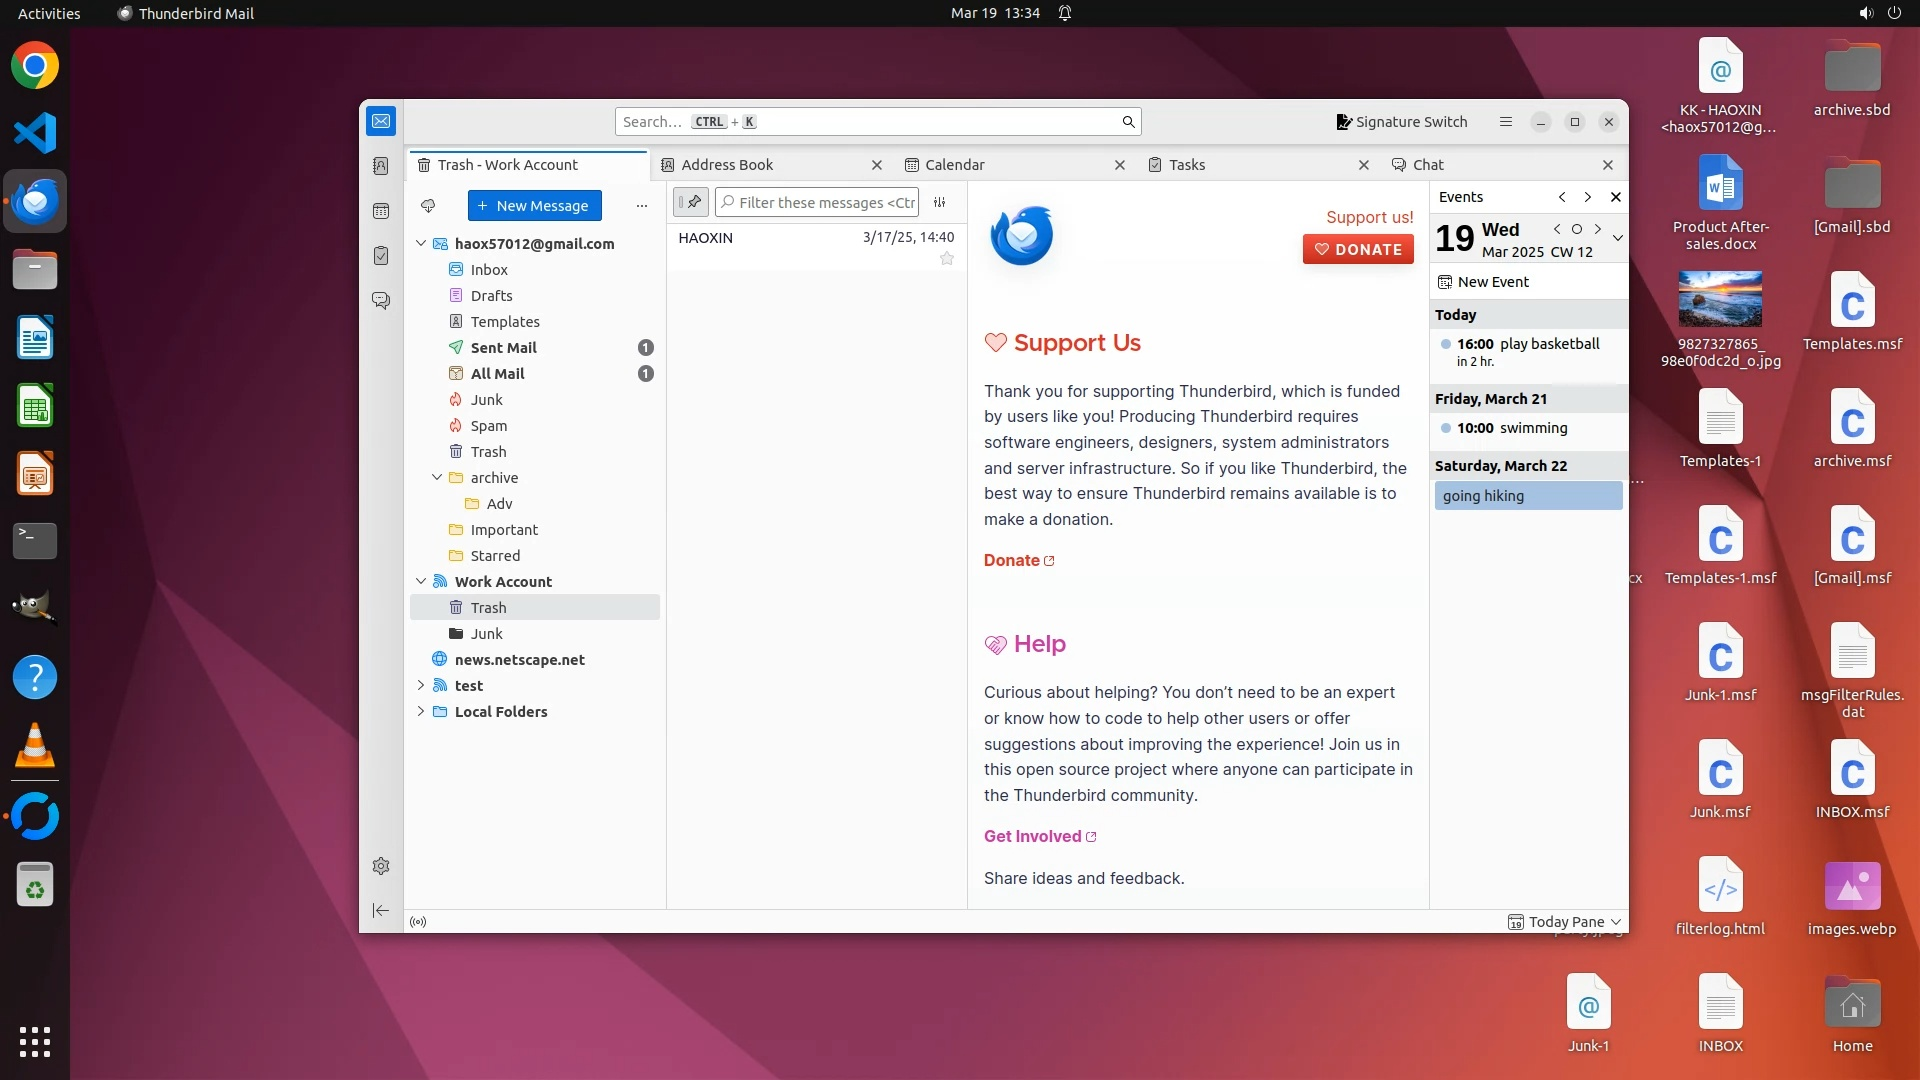Open the Address Book space icon in the sidebar

381,166
